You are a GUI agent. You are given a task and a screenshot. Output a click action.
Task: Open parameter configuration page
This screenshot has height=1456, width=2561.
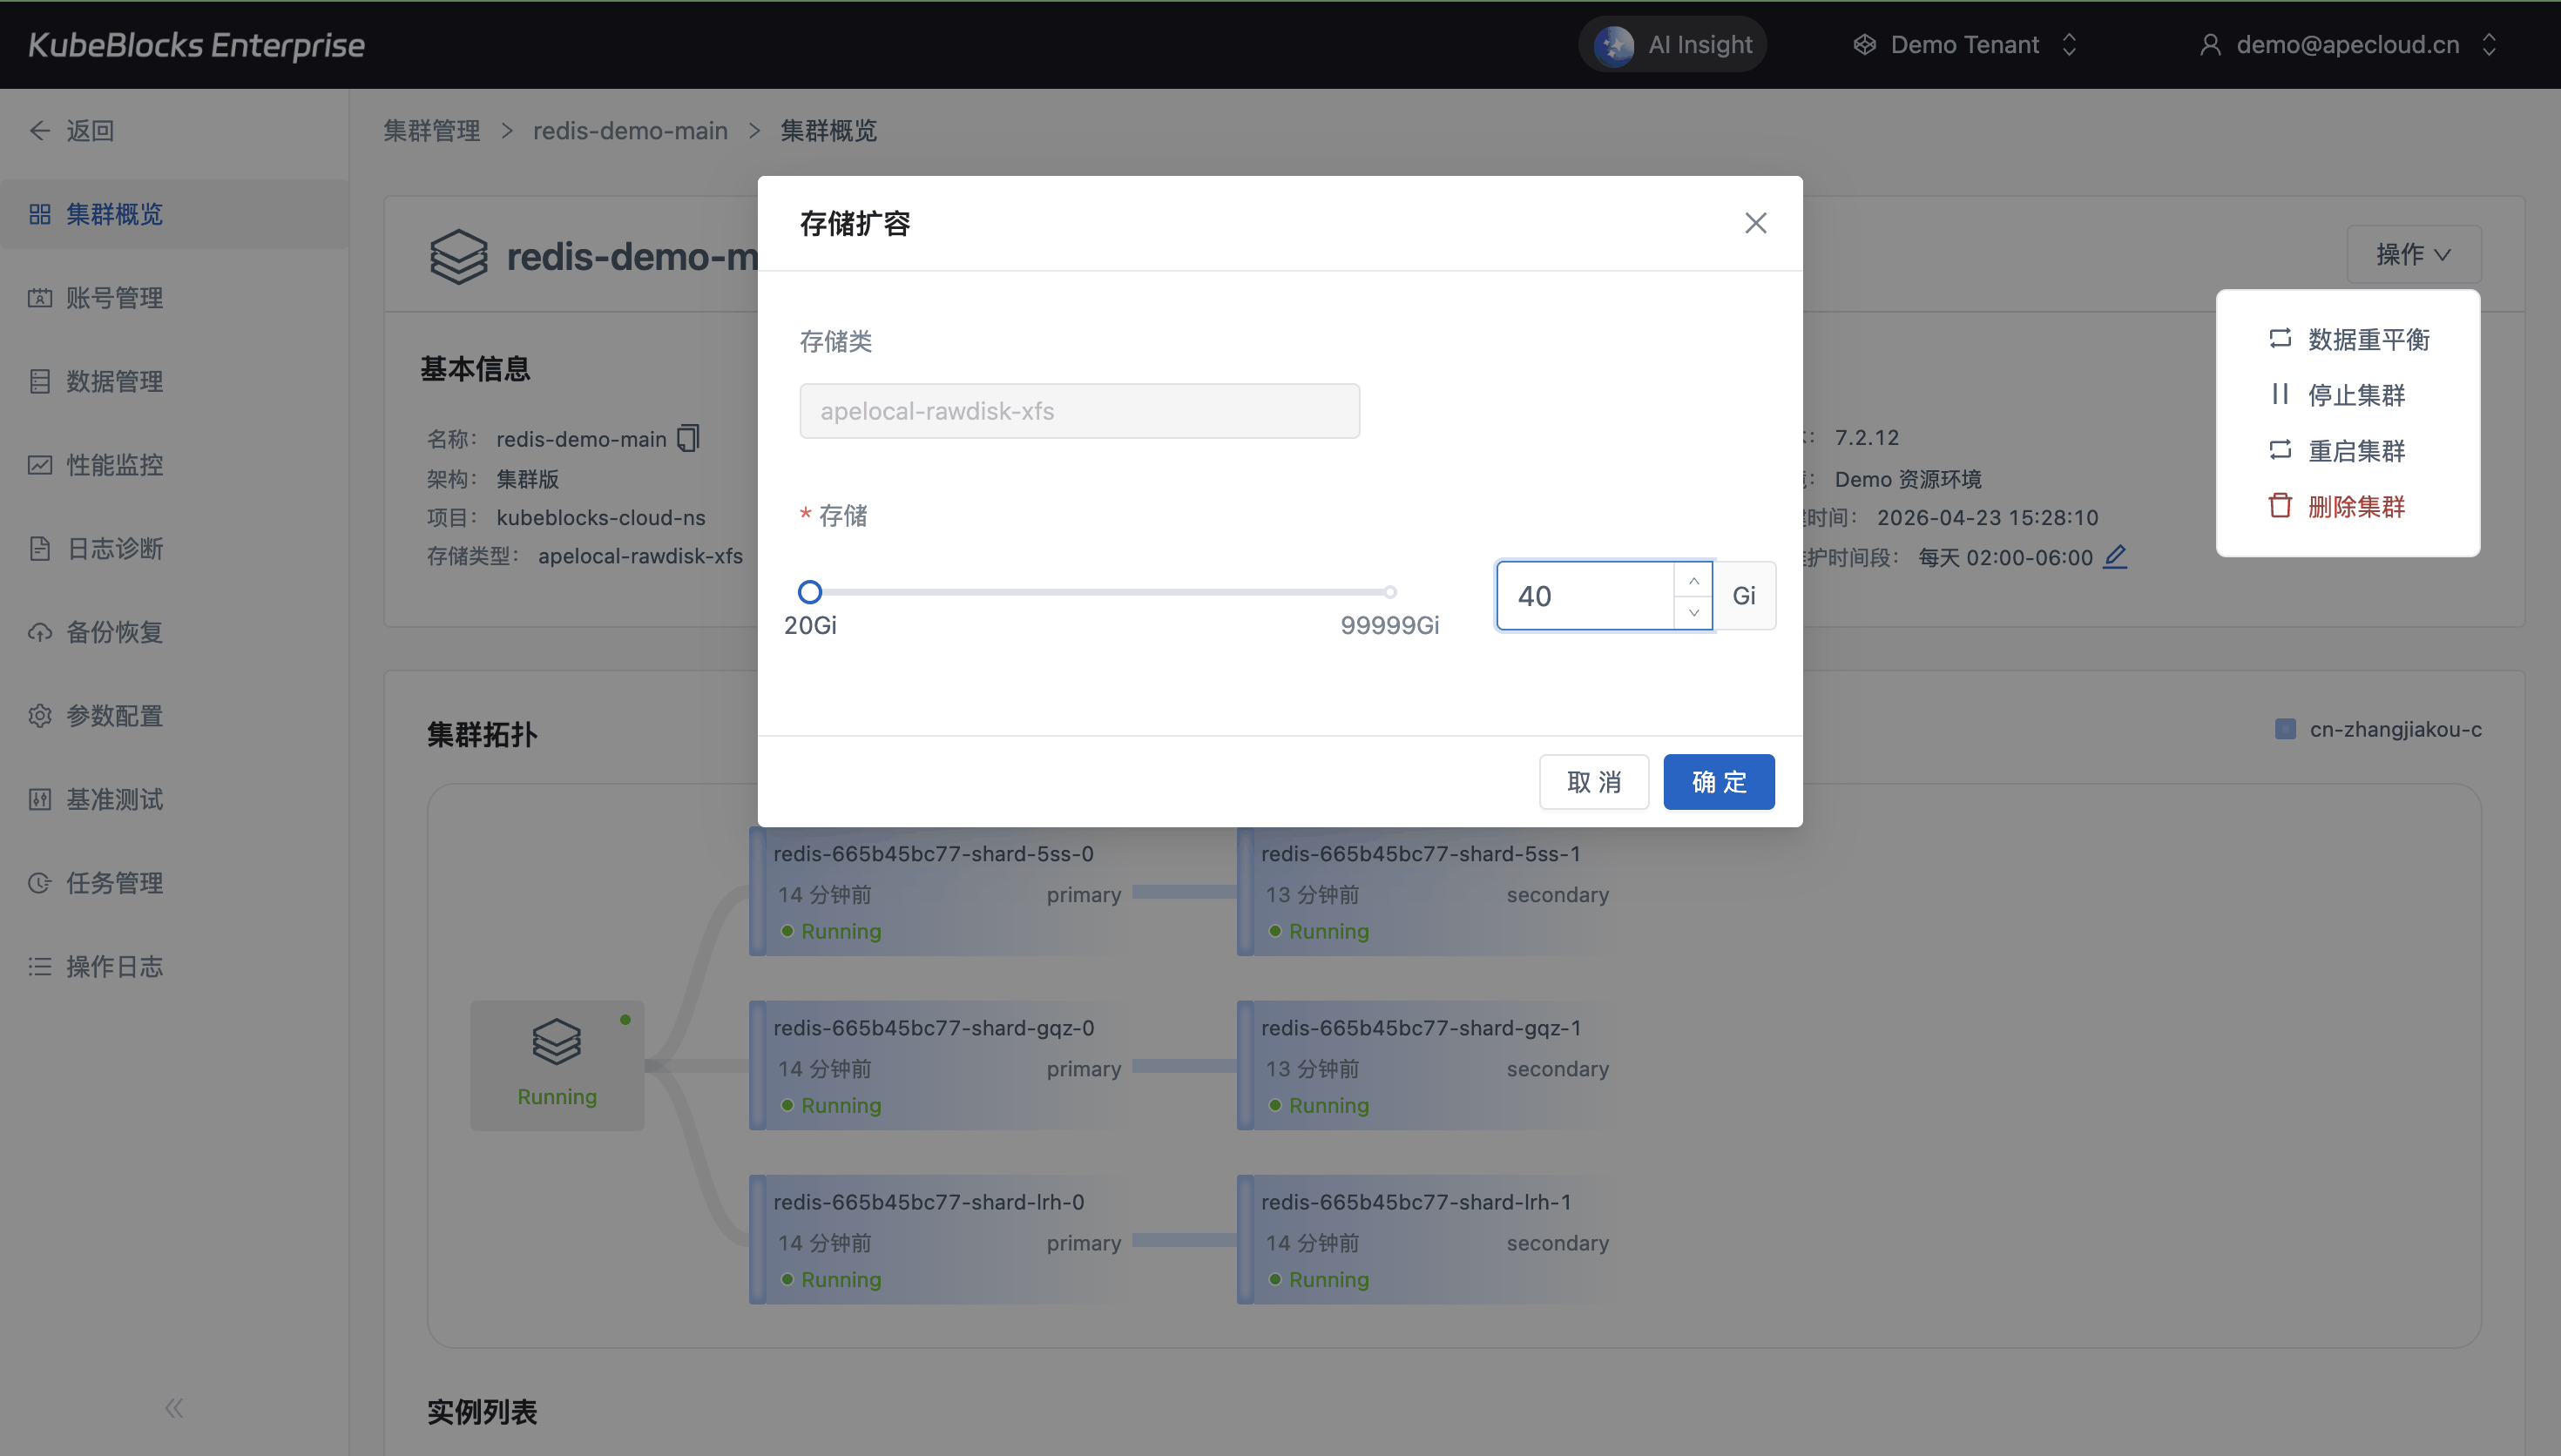point(114,716)
